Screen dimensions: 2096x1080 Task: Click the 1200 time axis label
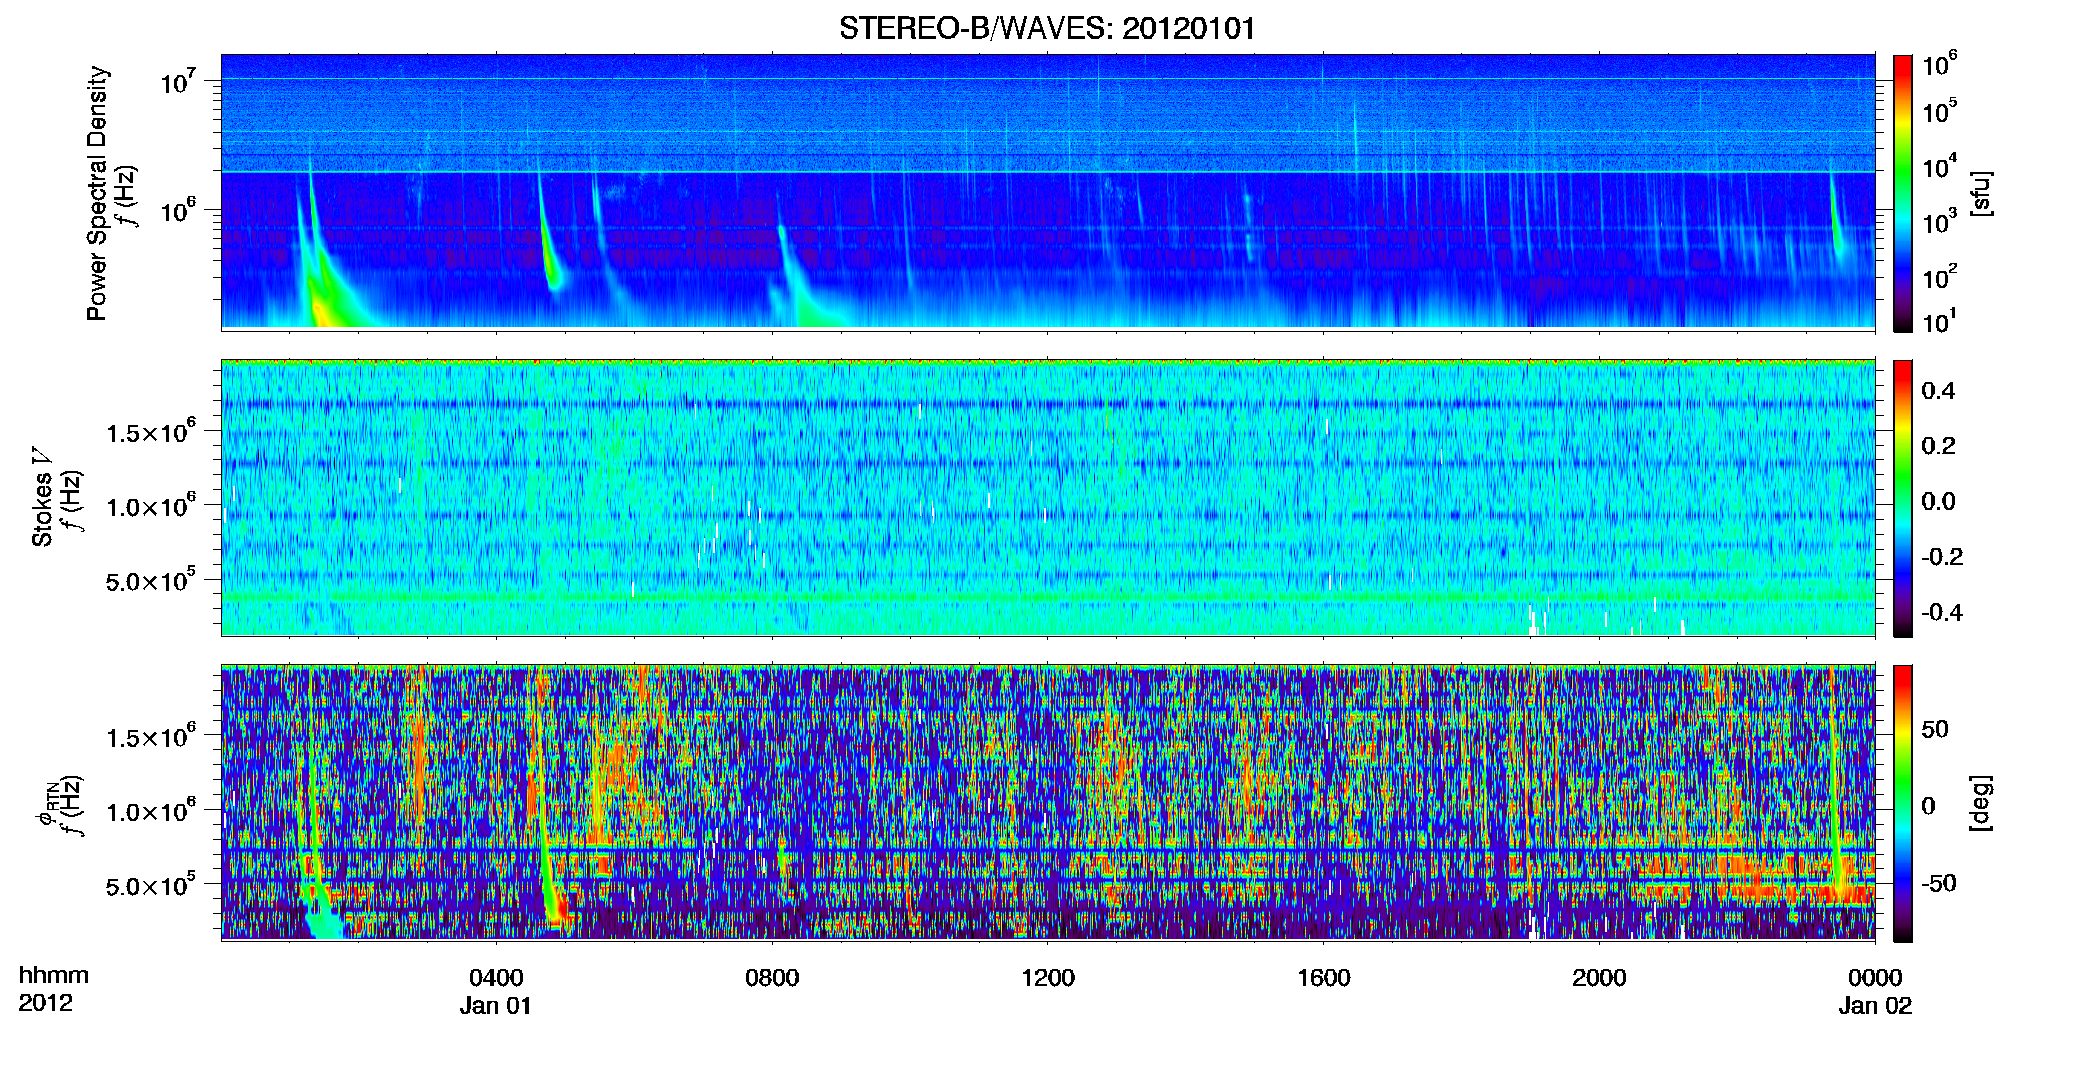(1048, 978)
